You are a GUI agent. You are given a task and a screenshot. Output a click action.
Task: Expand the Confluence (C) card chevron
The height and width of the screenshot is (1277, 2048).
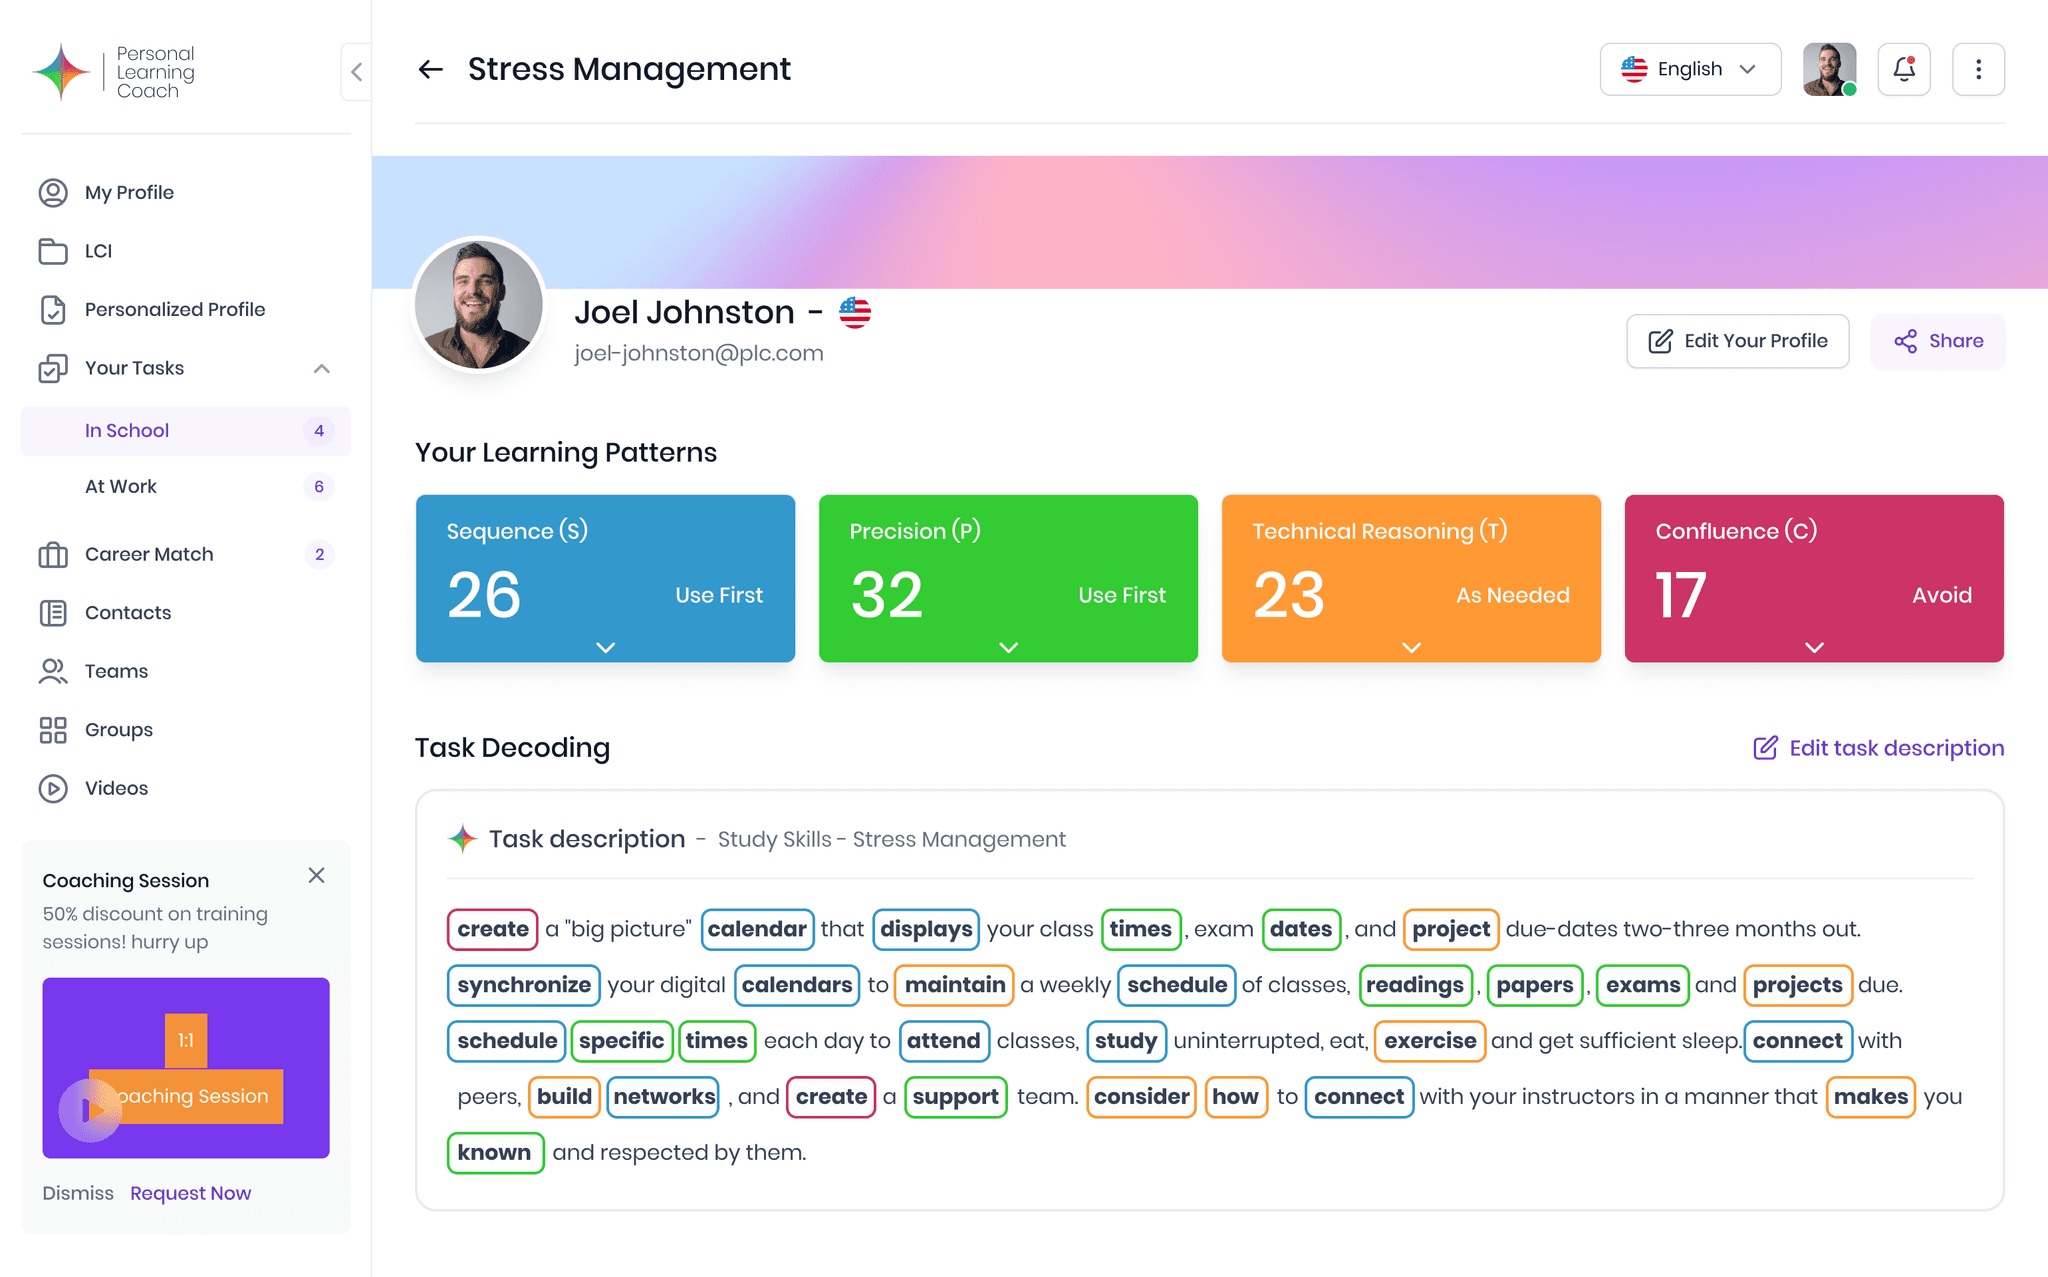click(1814, 647)
